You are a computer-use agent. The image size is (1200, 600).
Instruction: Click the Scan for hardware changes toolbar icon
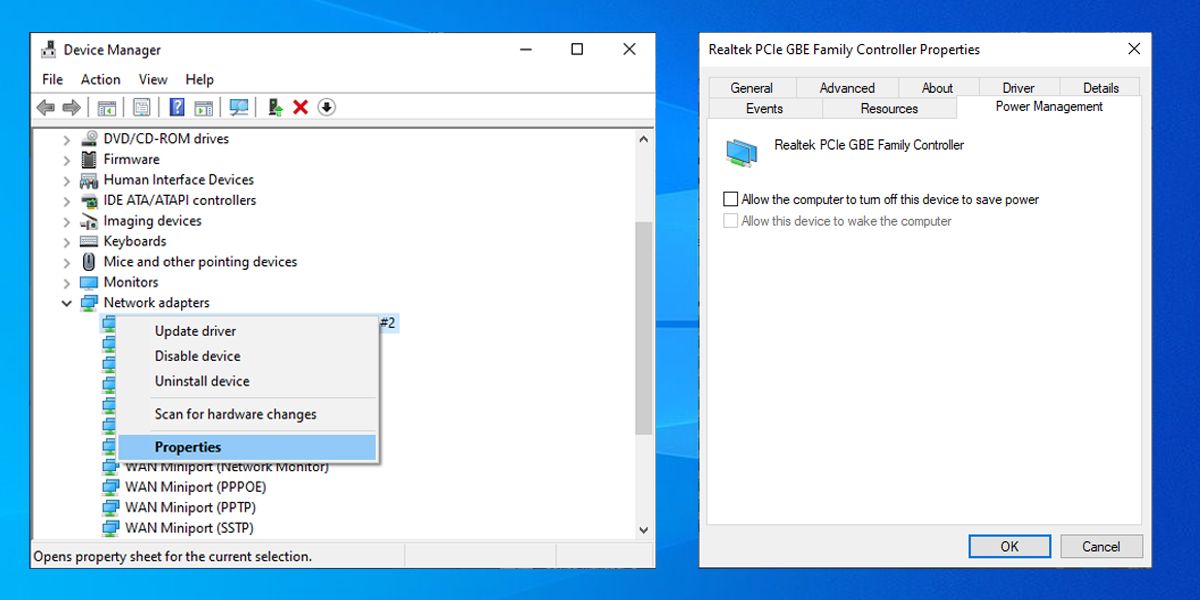click(x=241, y=107)
